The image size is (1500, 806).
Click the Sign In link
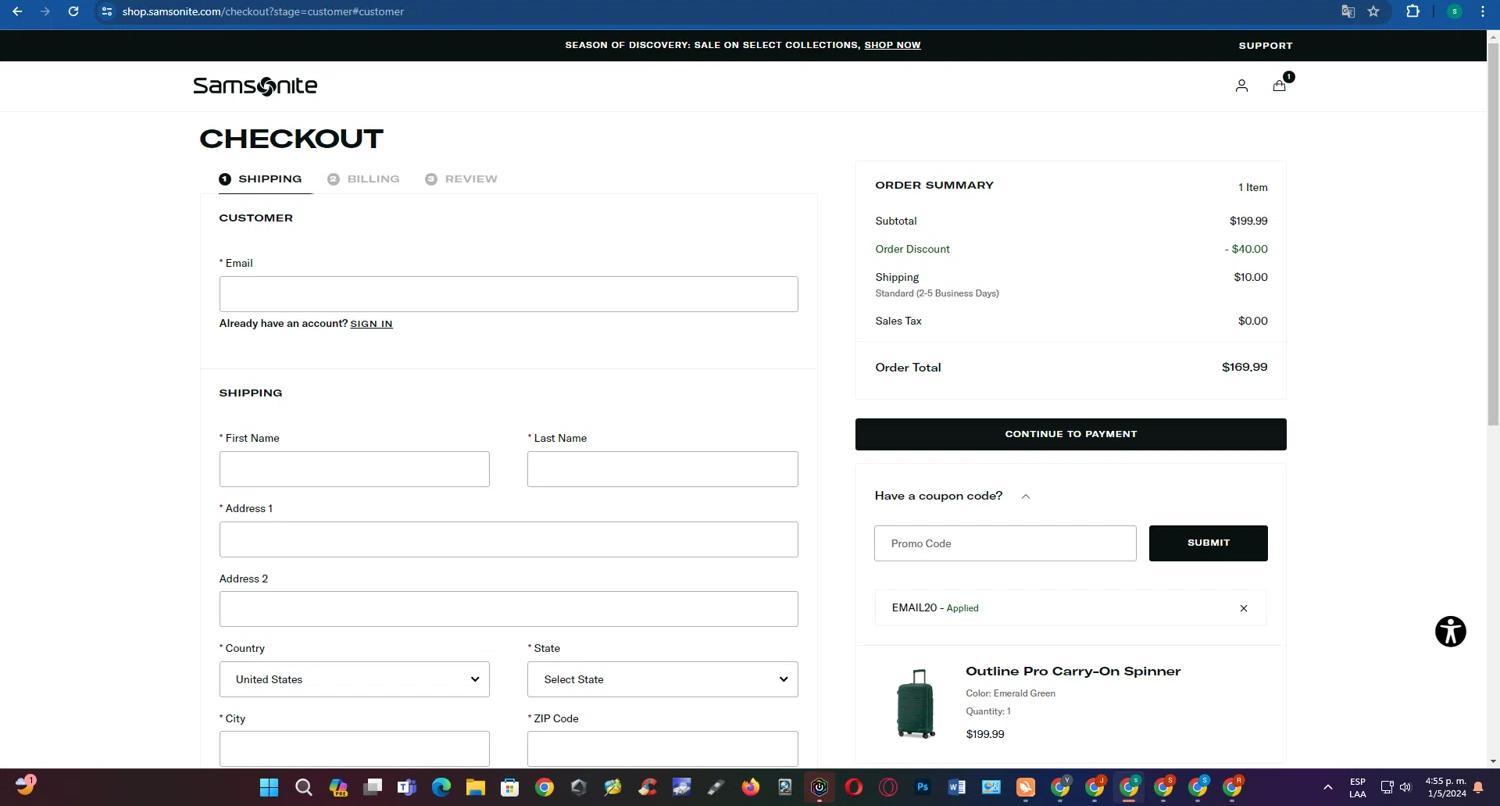(x=371, y=324)
